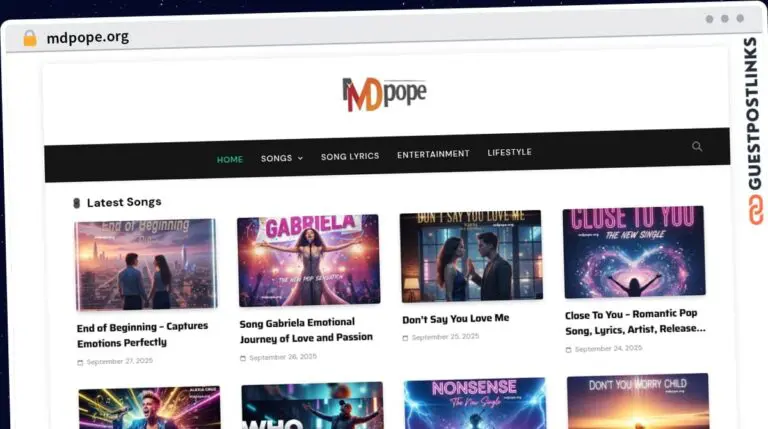Screen dimensions: 768x429
Task: Click the date September 27, 2025
Action: pos(120,361)
